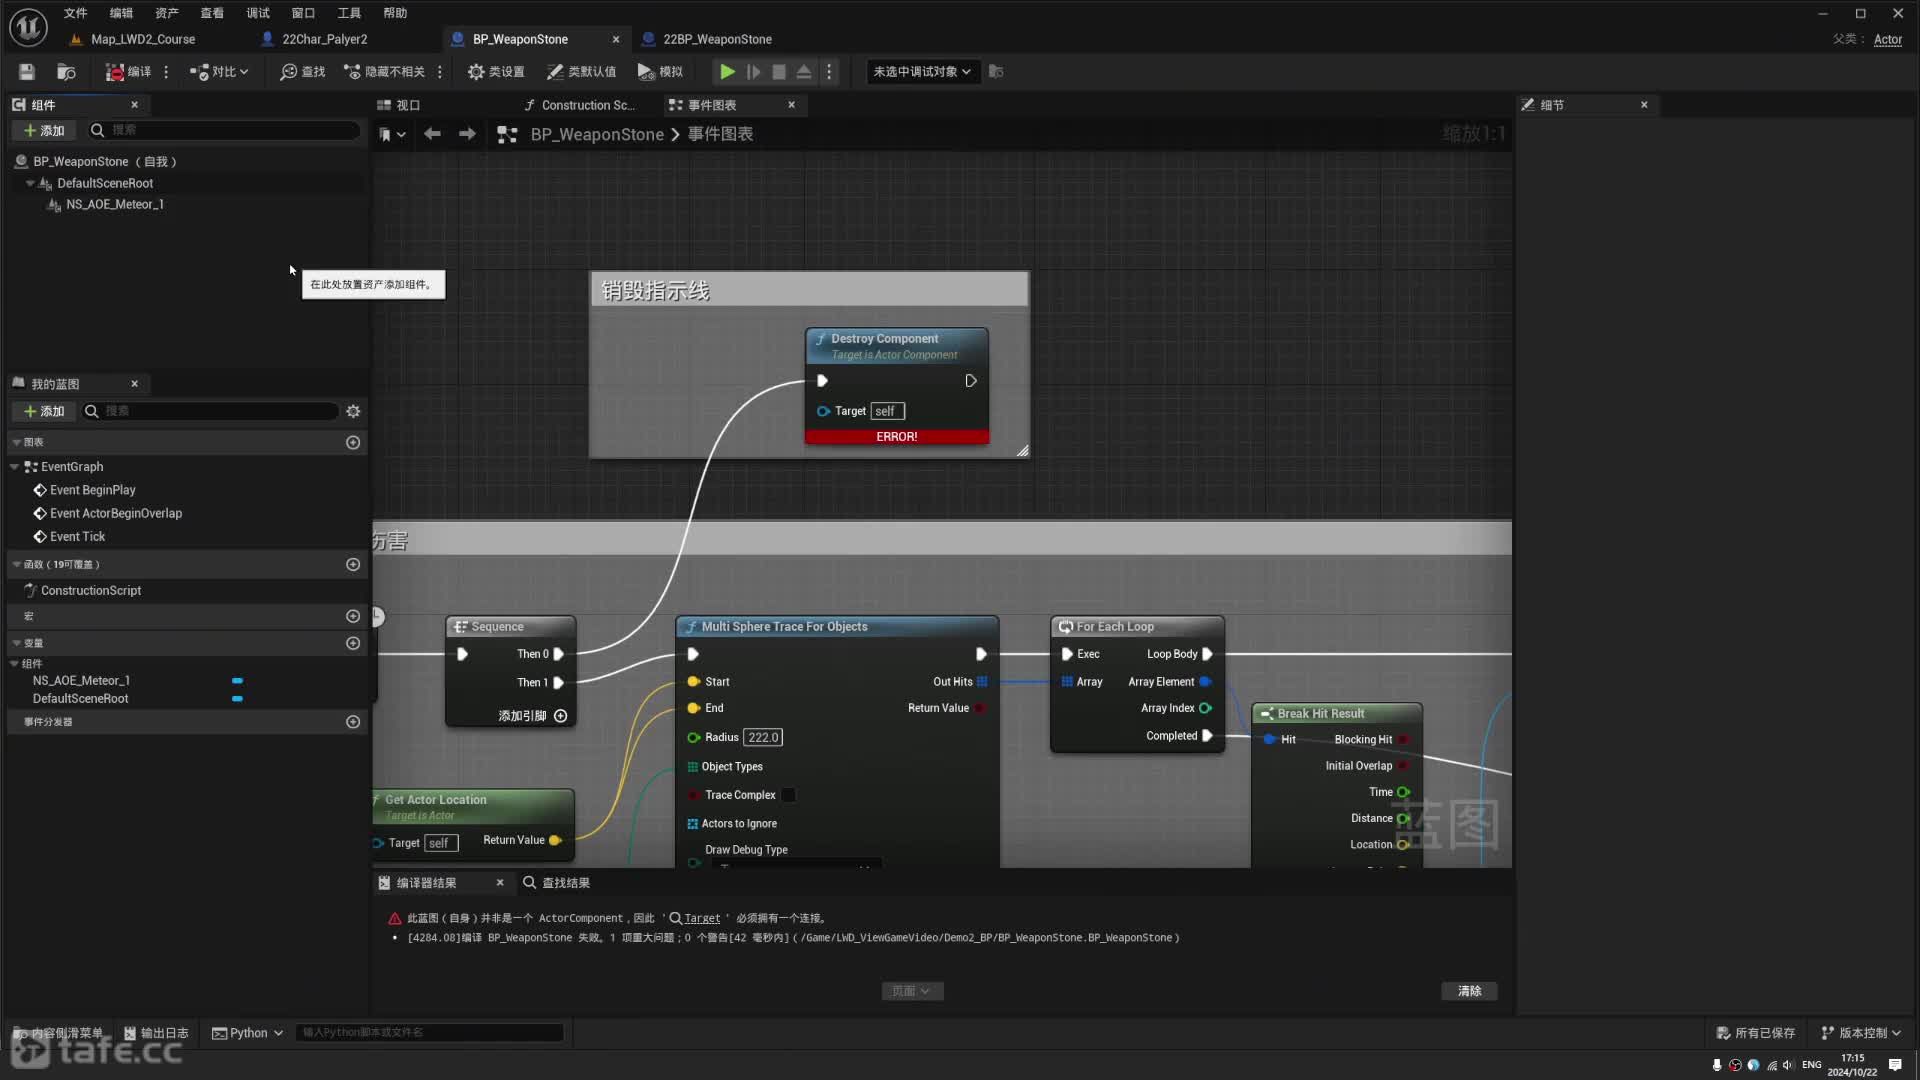Screen dimensions: 1920x1080
Task: Click the frame-advance (step) play icon
Action: click(753, 72)
